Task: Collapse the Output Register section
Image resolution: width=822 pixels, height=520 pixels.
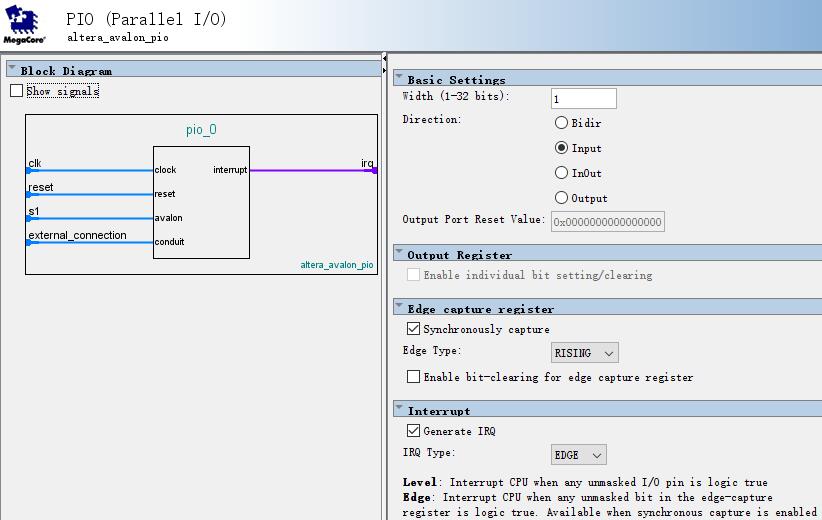Action: point(399,252)
